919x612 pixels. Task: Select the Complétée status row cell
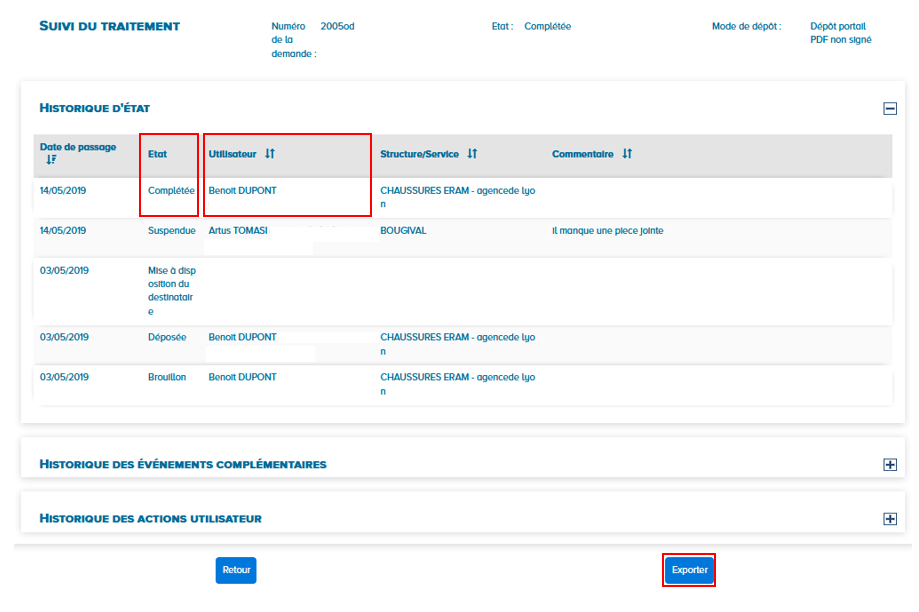[171, 190]
